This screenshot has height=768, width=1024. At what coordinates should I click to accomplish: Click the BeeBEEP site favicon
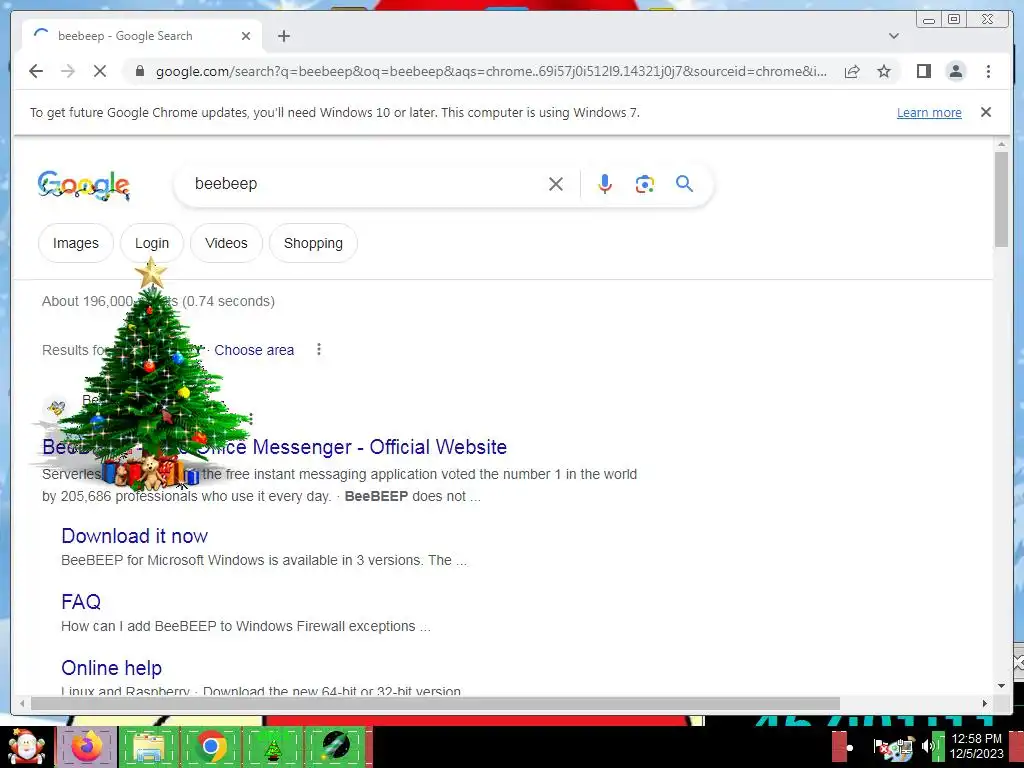pos(57,409)
